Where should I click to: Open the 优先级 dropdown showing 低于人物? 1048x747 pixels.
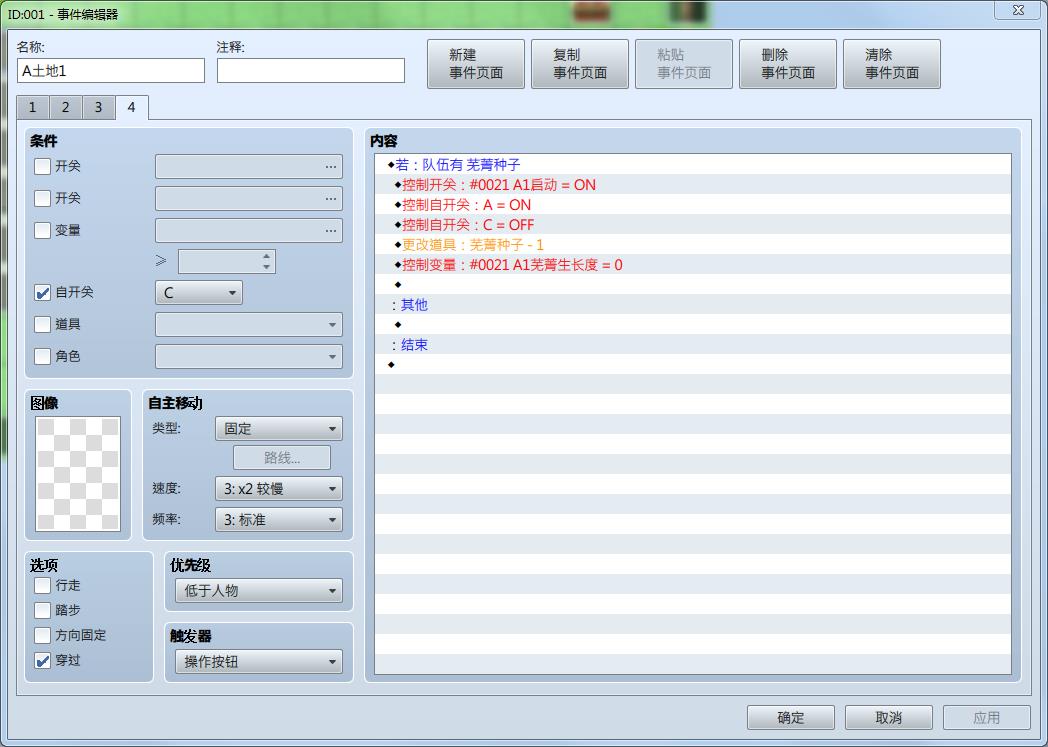(x=259, y=591)
